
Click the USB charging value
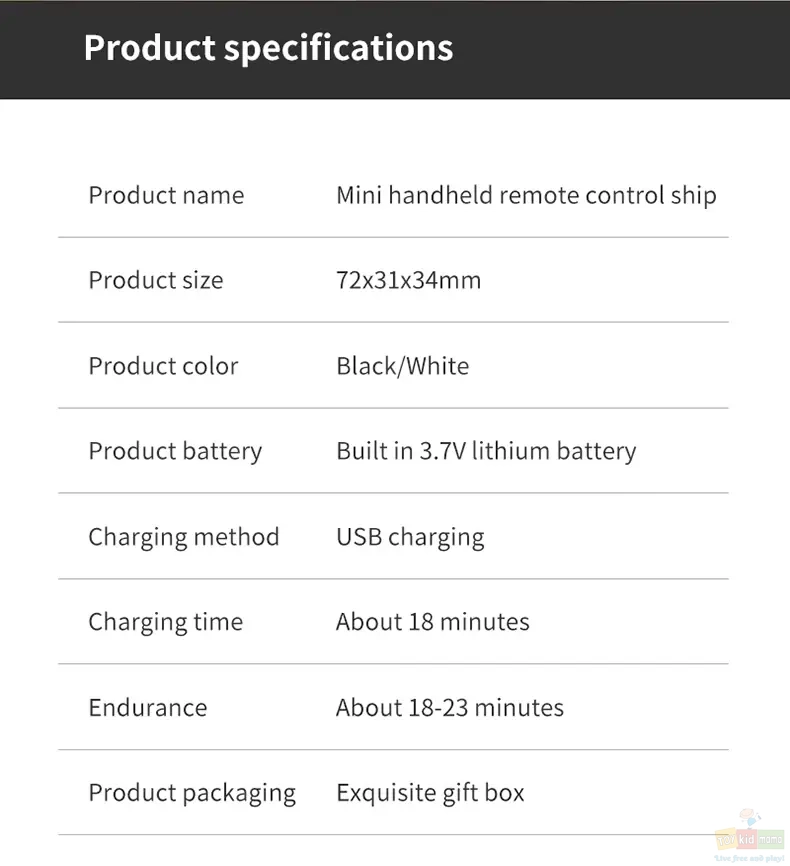pyautogui.click(x=410, y=537)
